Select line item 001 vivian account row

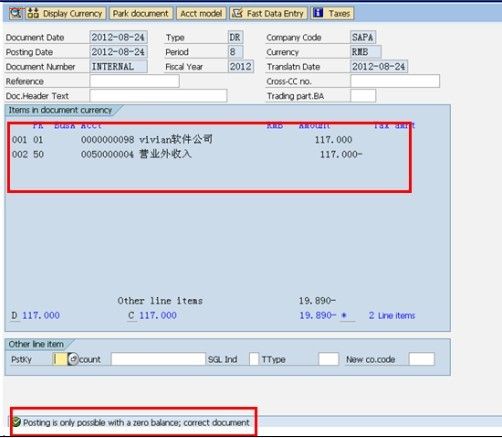click(x=182, y=140)
